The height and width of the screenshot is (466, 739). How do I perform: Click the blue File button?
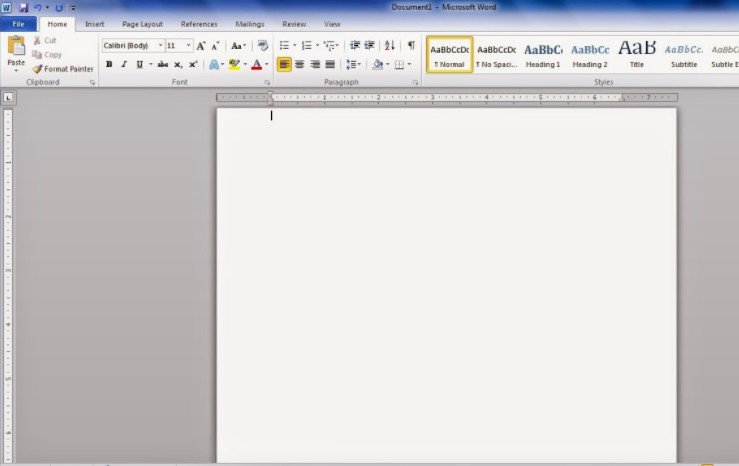click(18, 23)
